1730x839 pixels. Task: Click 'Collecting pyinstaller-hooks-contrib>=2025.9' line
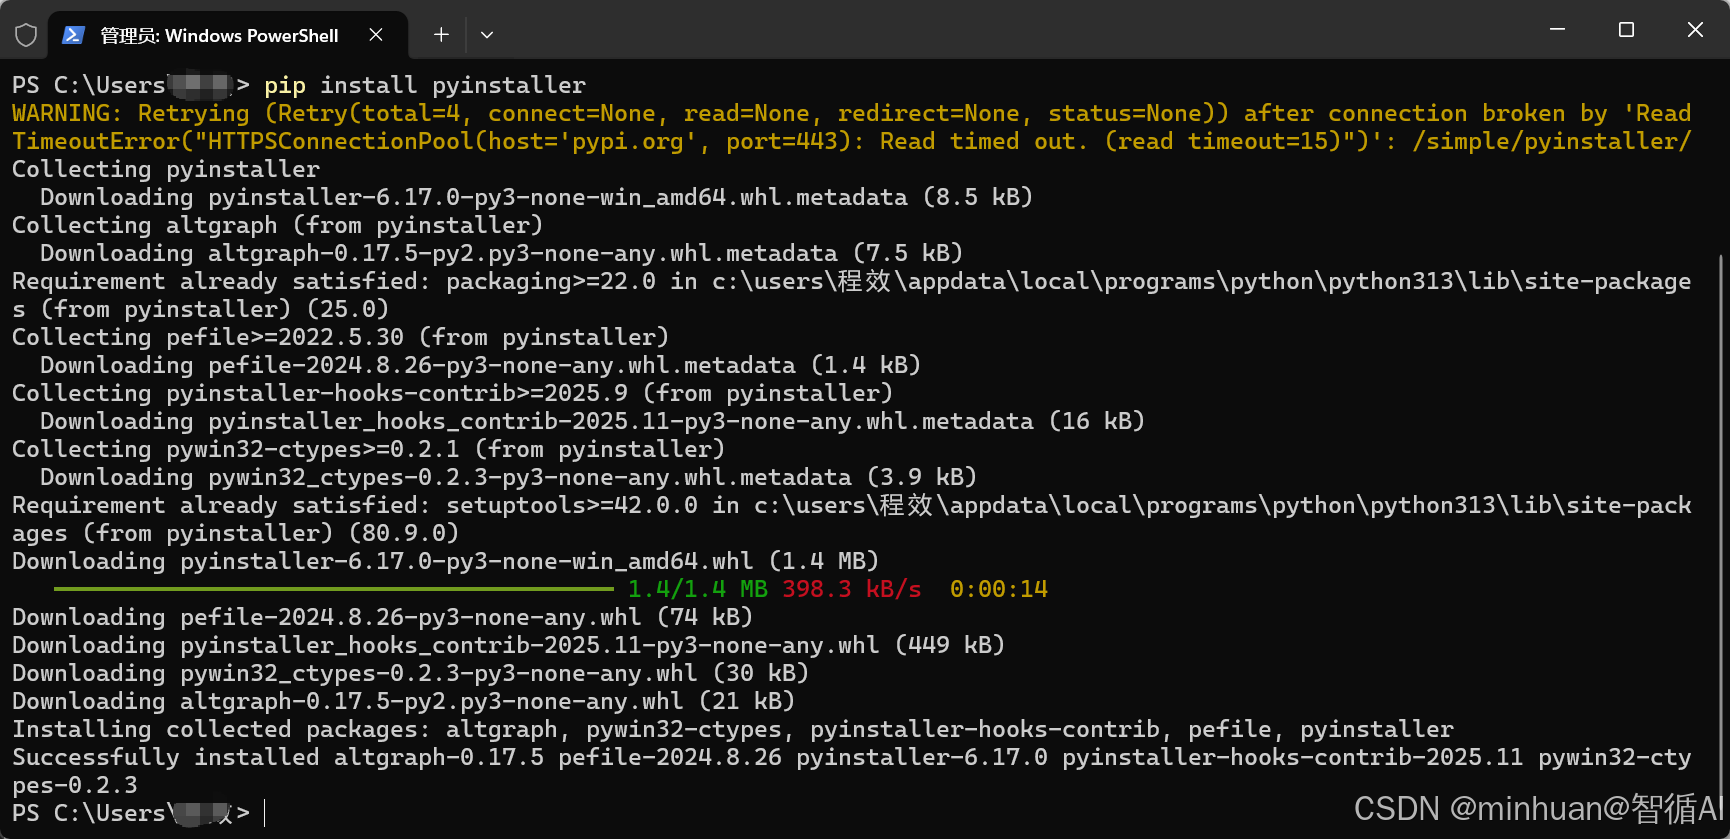(x=452, y=393)
